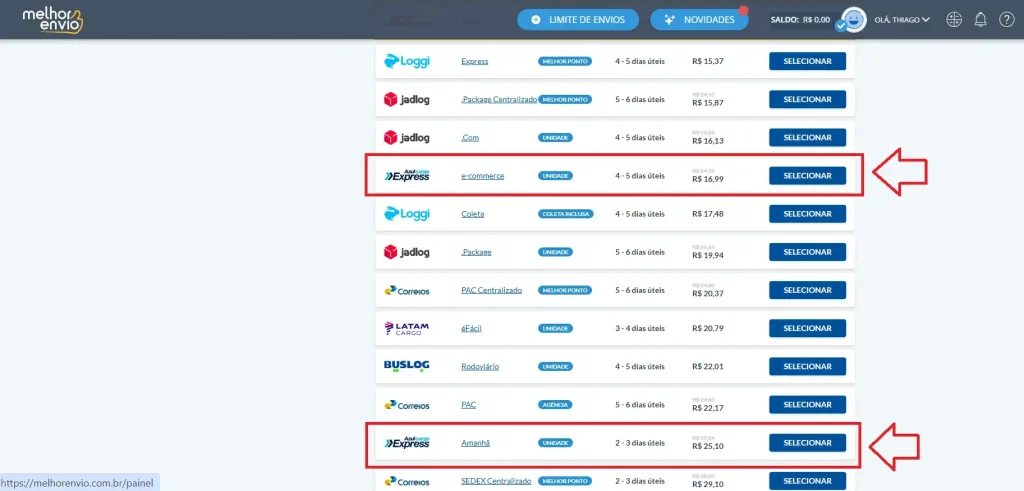Open the notifications bell icon
Screen dimensions: 1024x491
coord(980,20)
